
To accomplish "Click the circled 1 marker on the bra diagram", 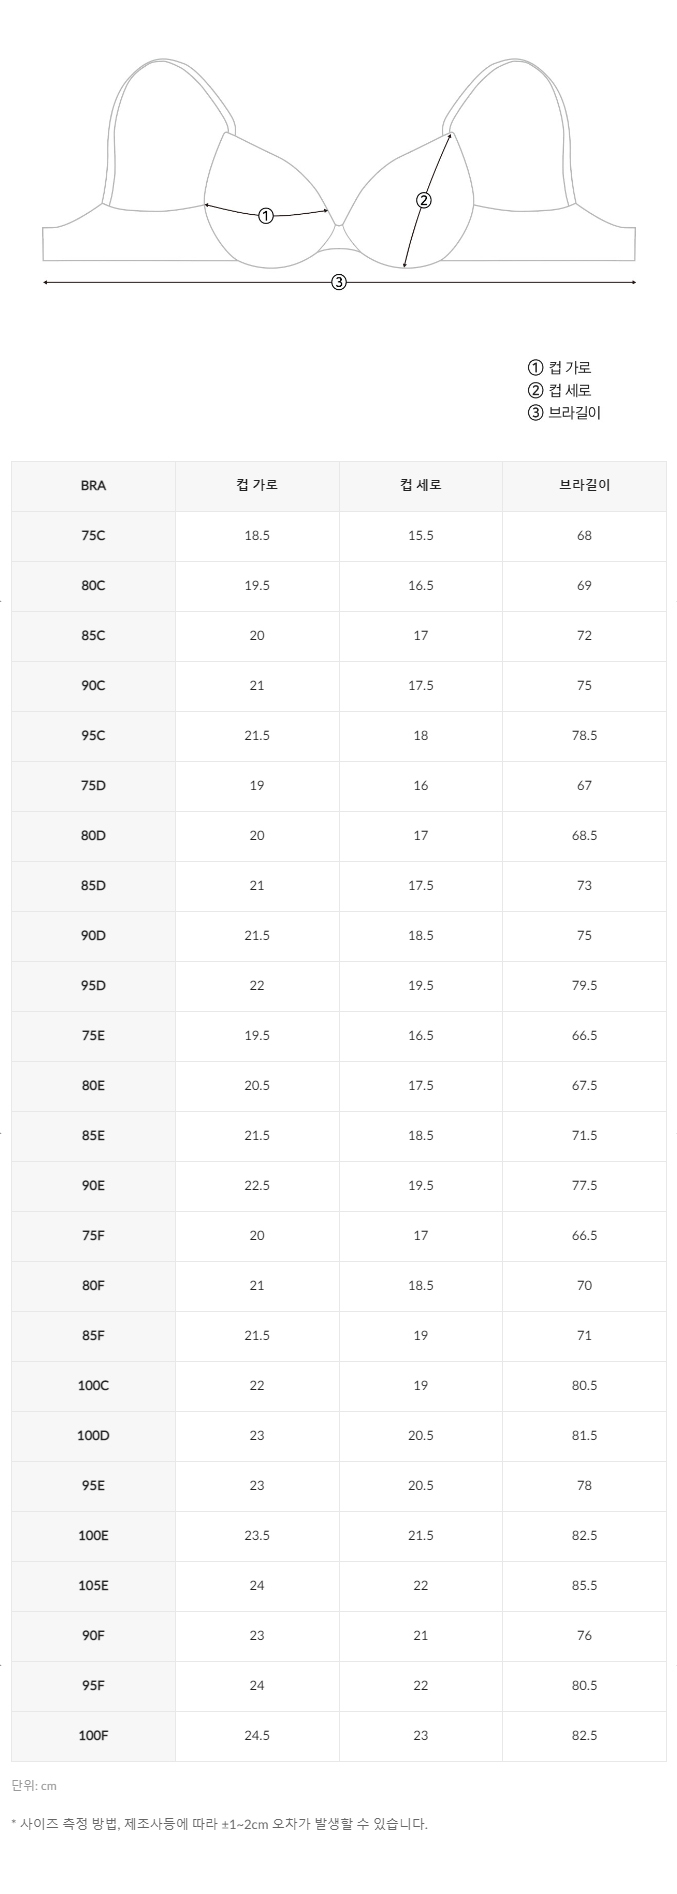I will coord(266,215).
